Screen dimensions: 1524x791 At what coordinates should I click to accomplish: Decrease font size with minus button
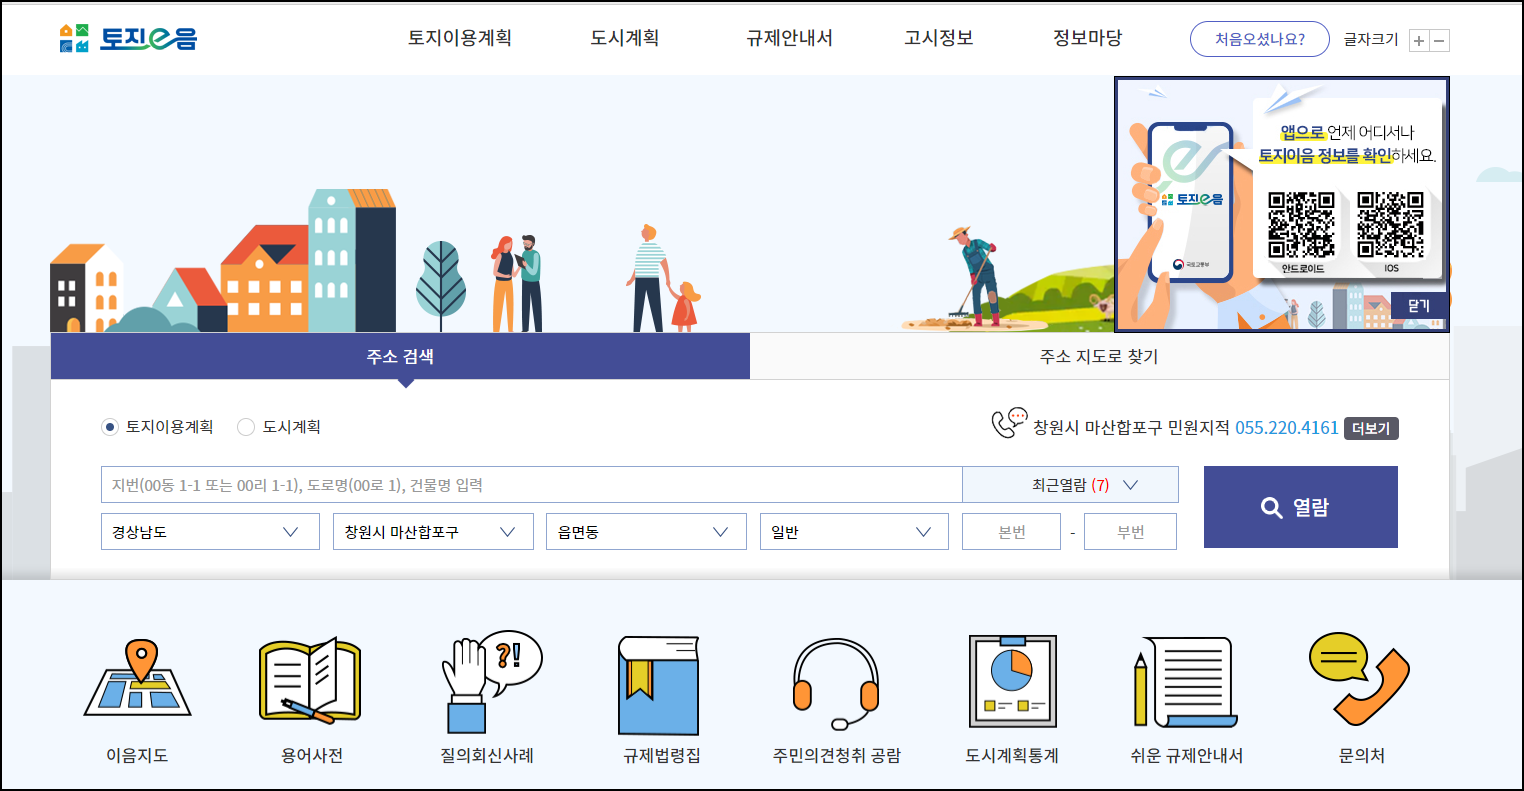click(1439, 41)
